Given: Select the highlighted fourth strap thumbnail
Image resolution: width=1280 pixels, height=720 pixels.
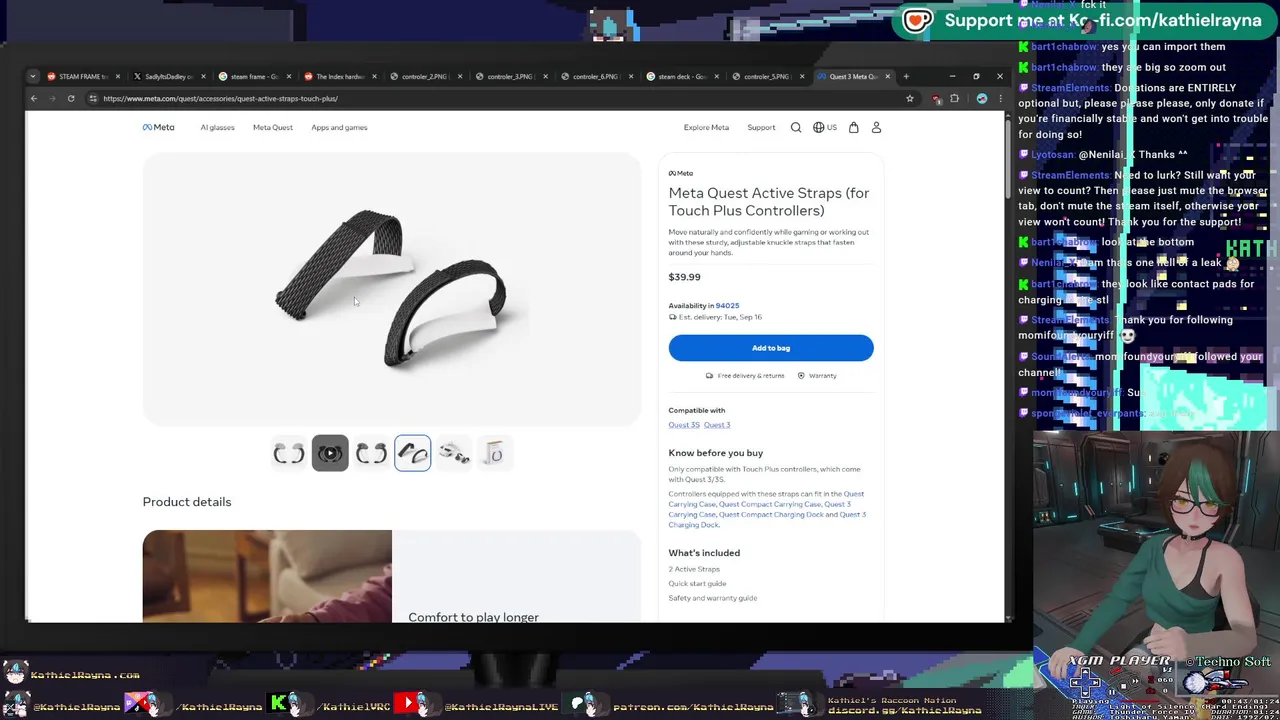Looking at the screenshot, I should click(x=412, y=454).
